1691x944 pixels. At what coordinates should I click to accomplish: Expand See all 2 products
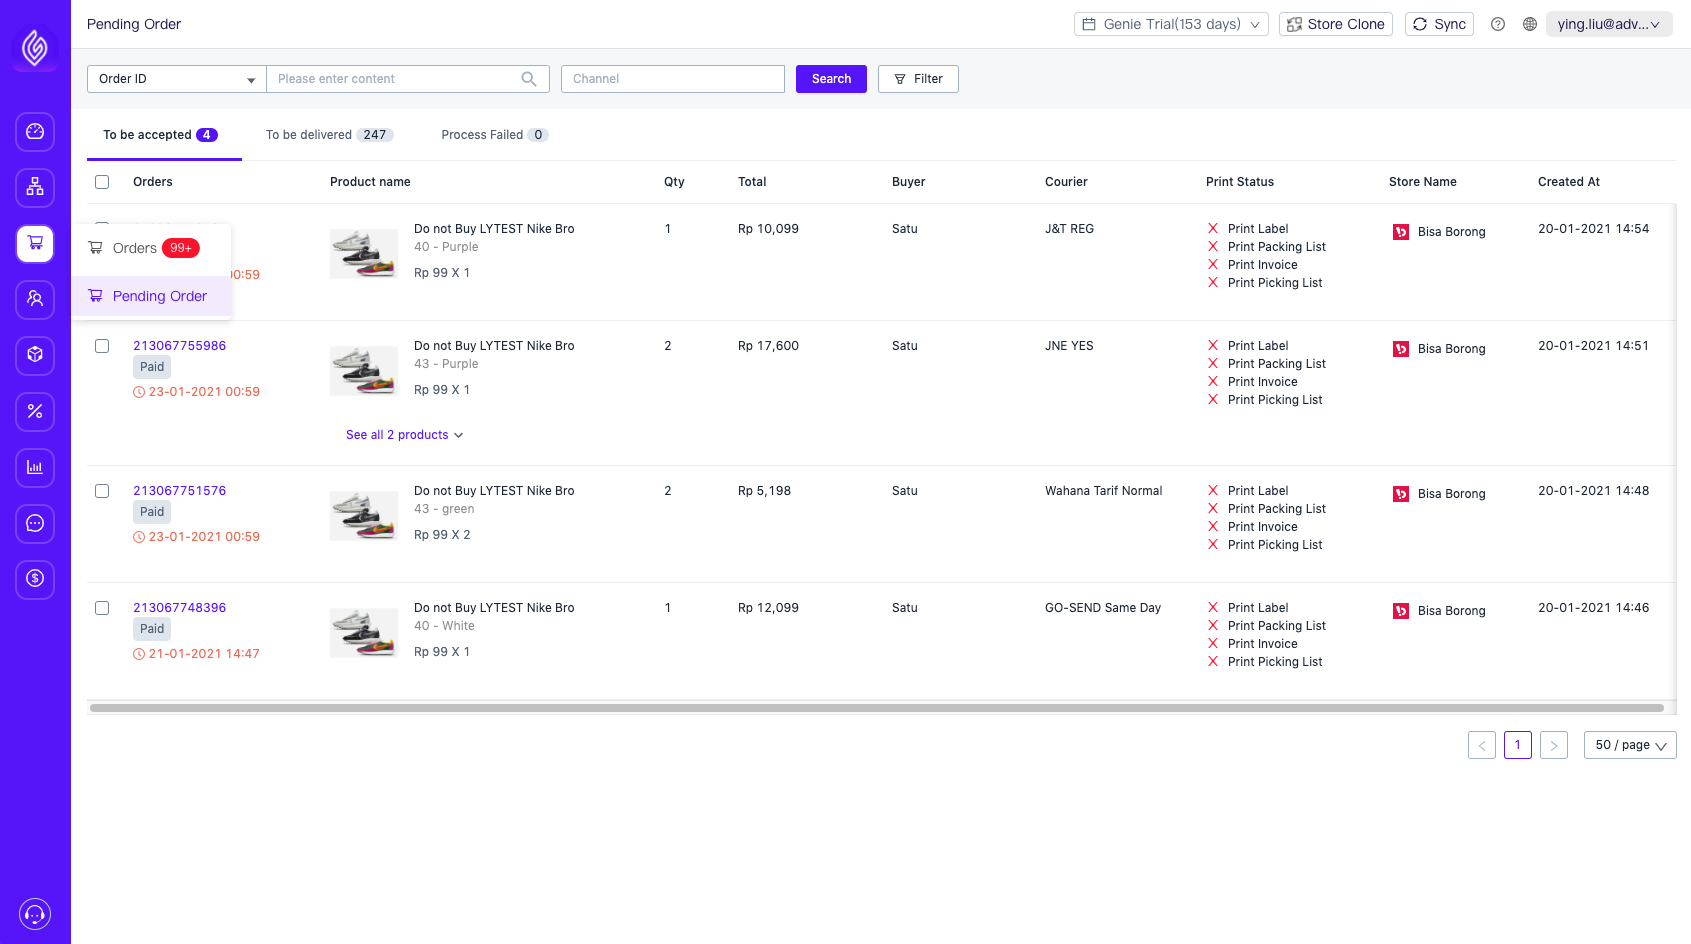click(x=404, y=435)
